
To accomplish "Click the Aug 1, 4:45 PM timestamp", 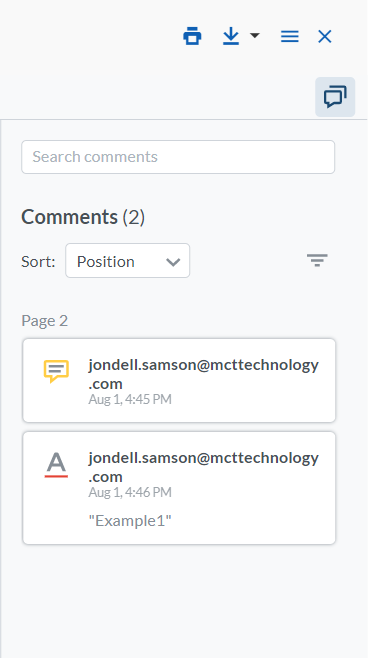I will click(x=130, y=399).
